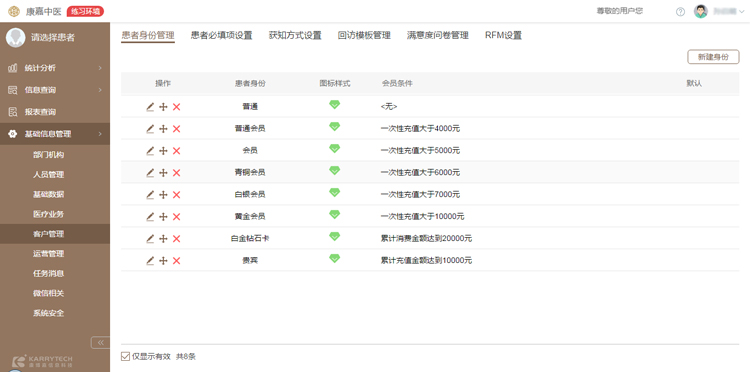
Task: Open help via question mark icon
Action: pyautogui.click(x=680, y=11)
